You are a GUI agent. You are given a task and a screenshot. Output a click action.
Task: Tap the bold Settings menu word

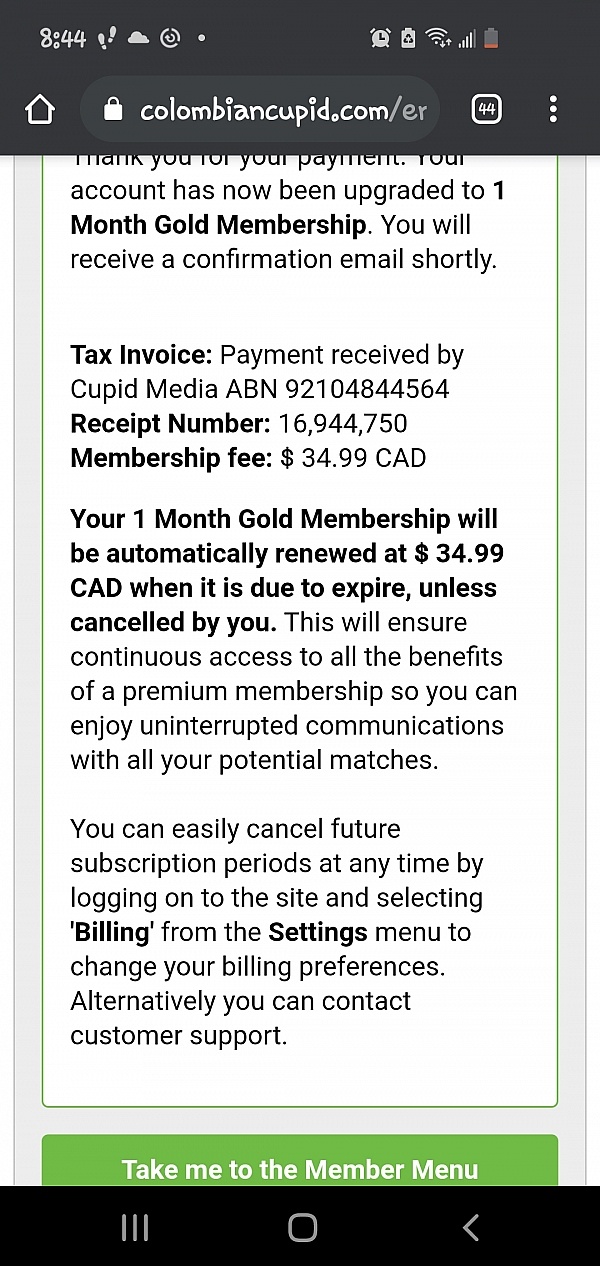[318, 932]
